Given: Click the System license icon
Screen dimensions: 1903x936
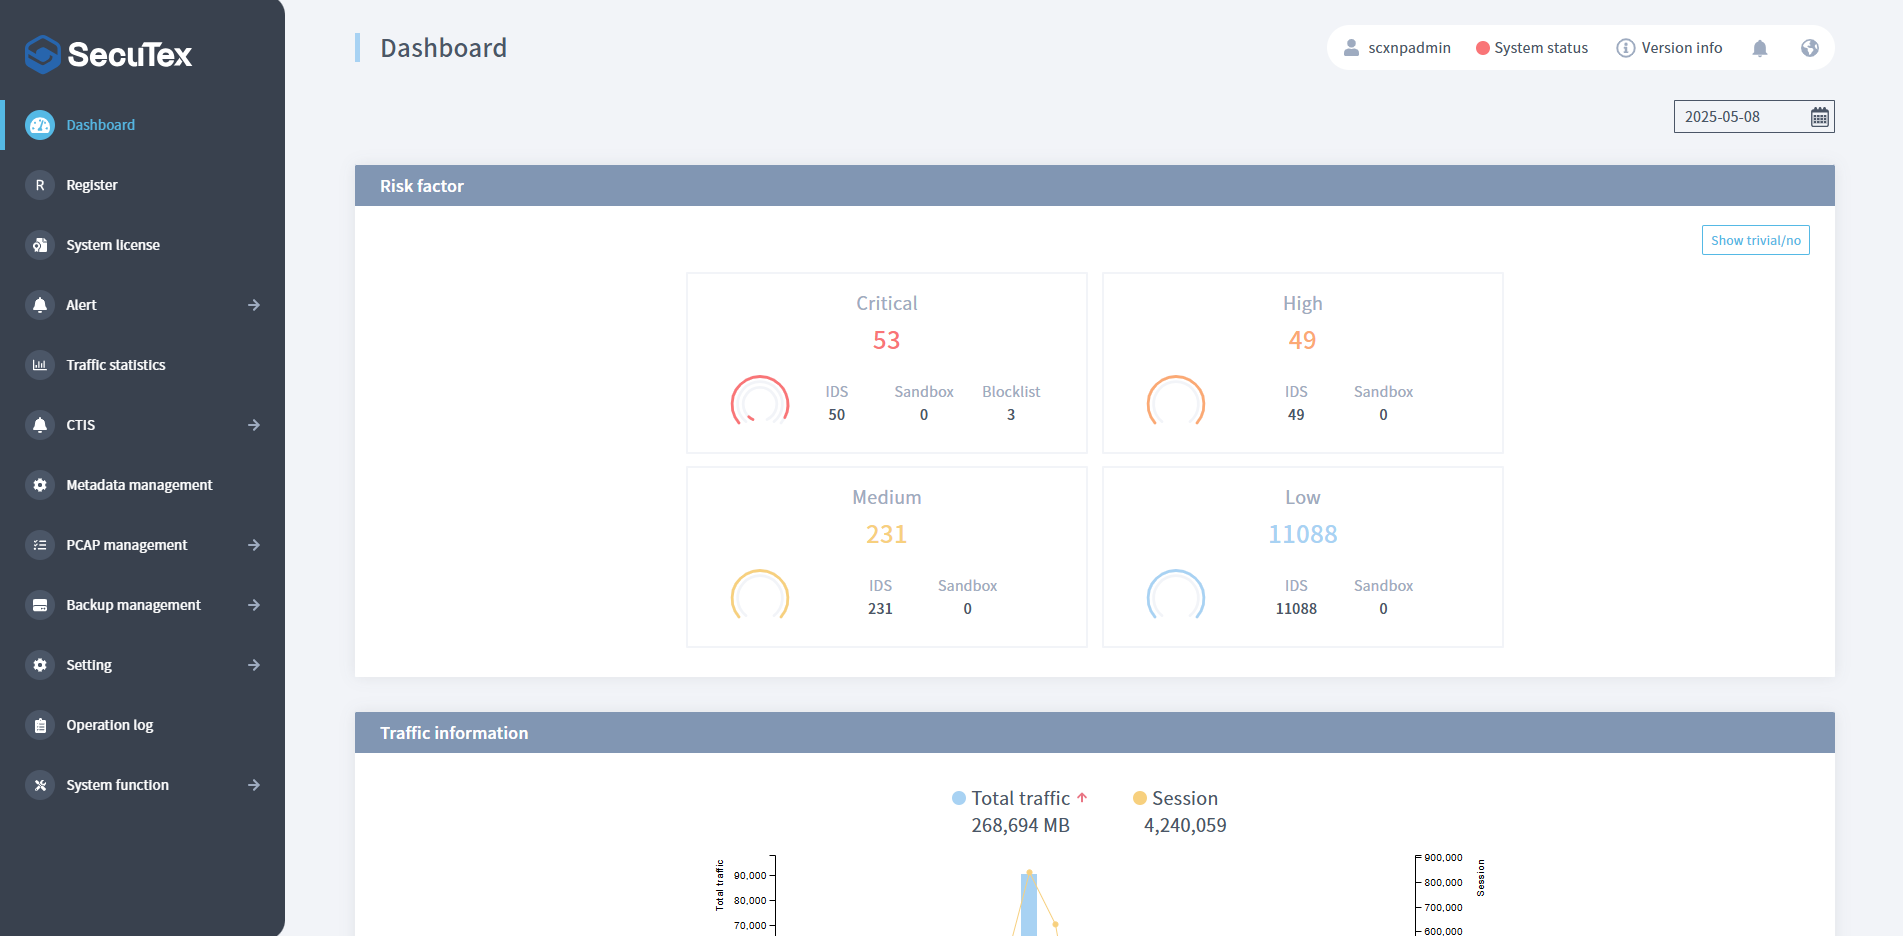Looking at the screenshot, I should click(x=40, y=245).
